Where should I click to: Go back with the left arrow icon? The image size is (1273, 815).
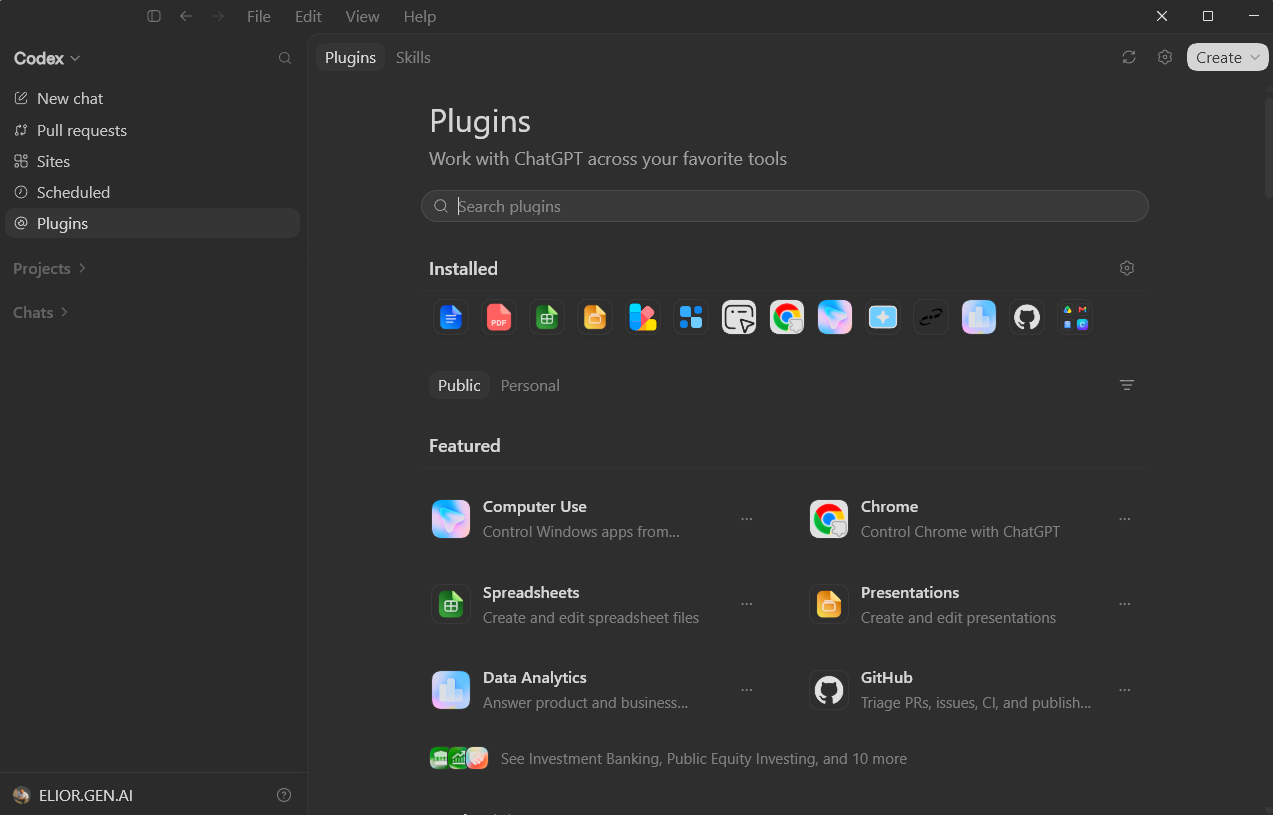tap(186, 16)
